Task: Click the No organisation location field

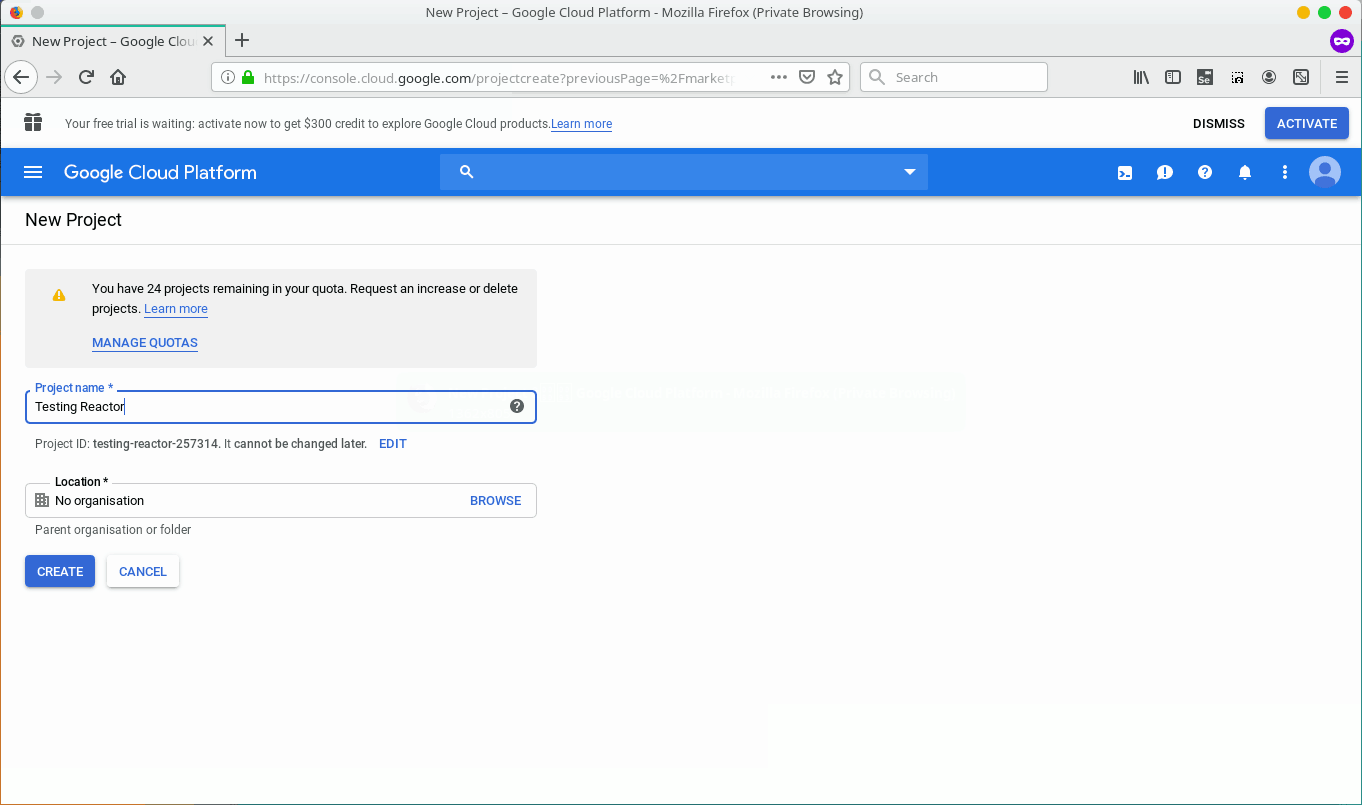Action: coord(281,501)
